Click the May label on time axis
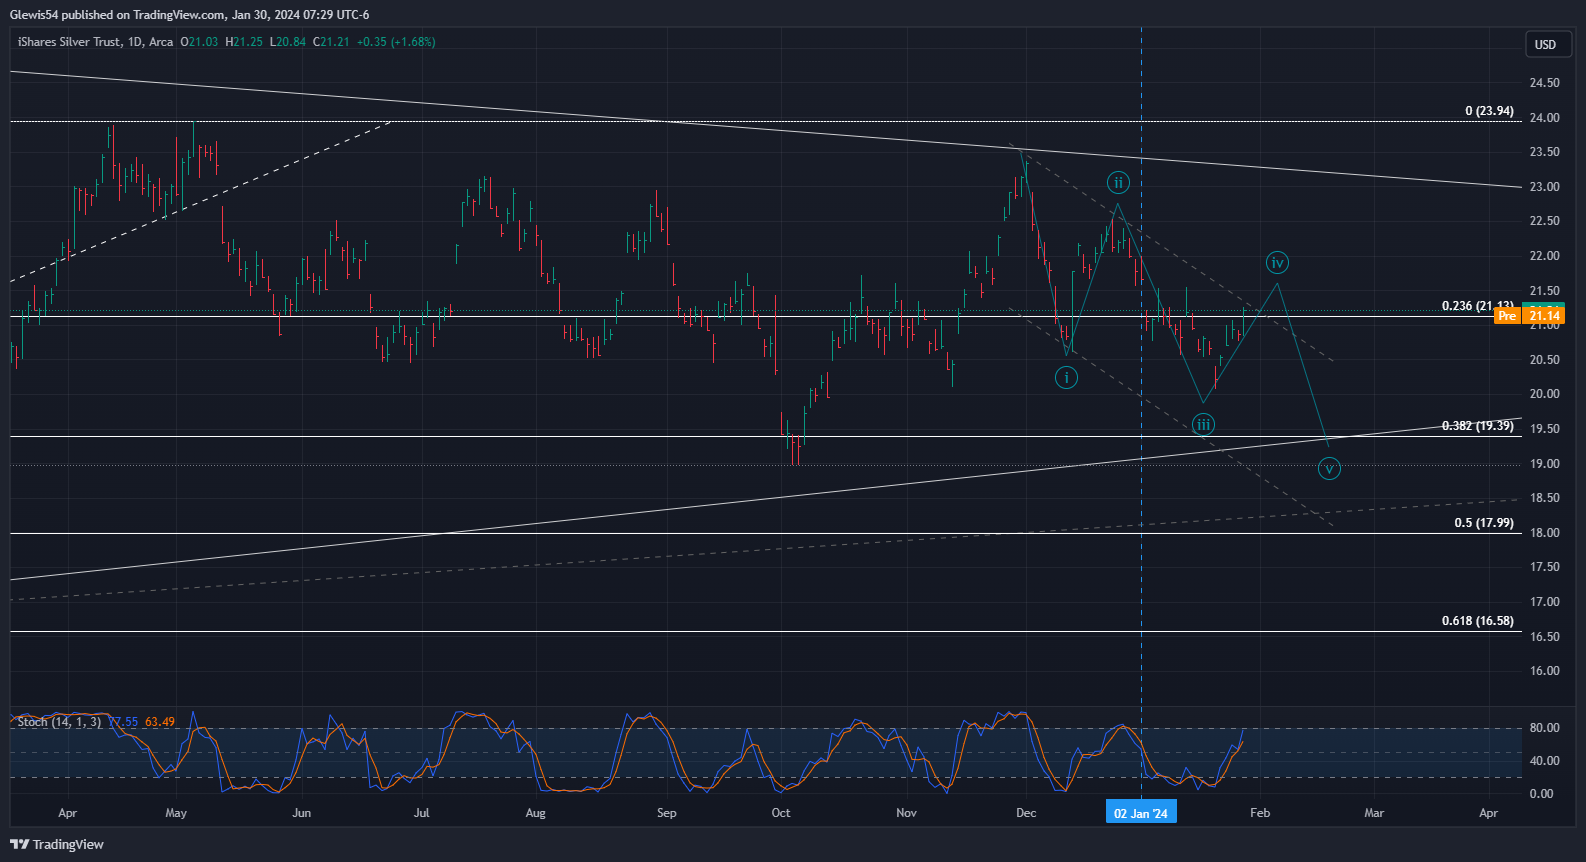1586x862 pixels. click(176, 813)
